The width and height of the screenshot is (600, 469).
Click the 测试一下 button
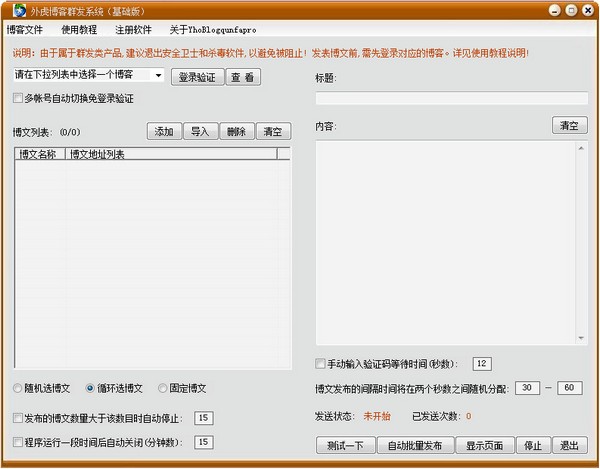click(346, 445)
